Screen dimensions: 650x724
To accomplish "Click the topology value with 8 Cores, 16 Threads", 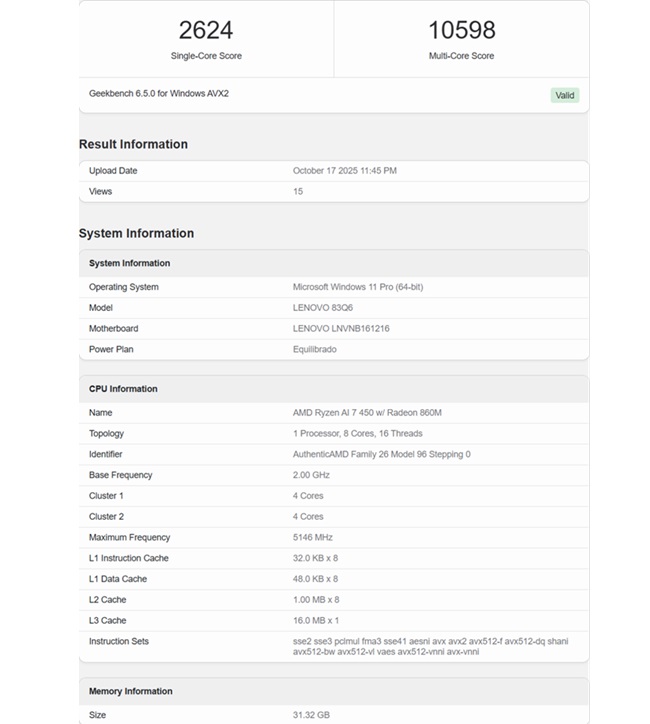I will coord(357,433).
